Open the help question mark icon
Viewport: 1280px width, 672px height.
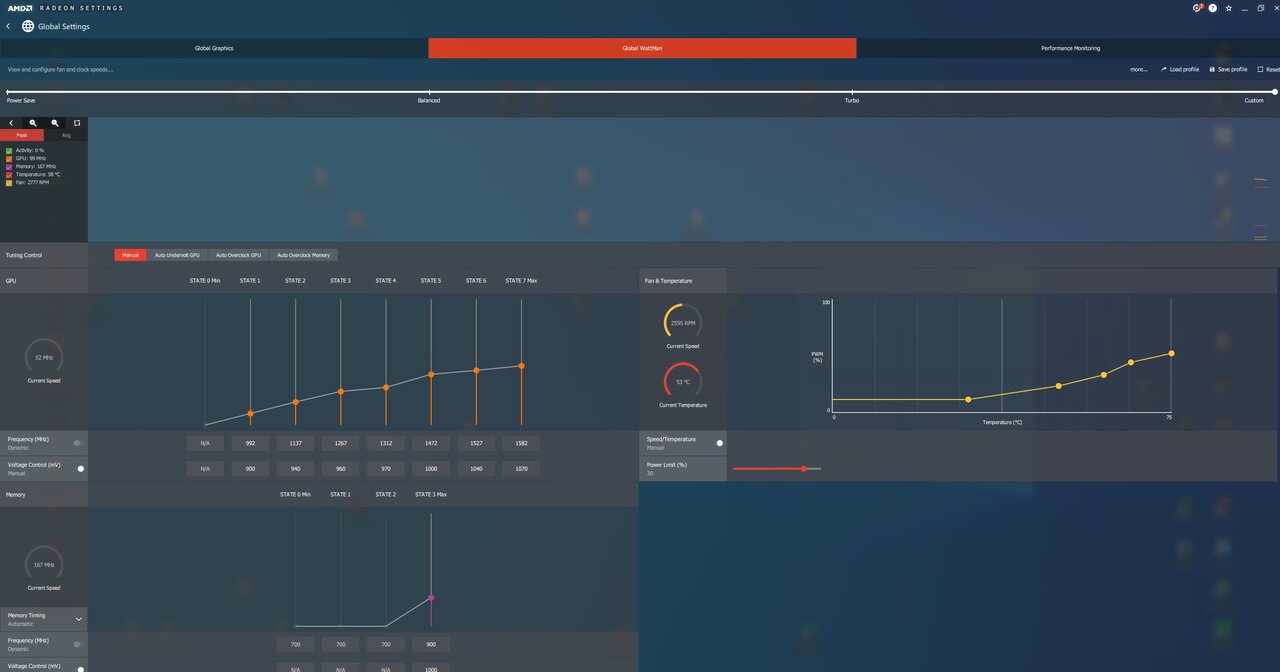[x=1213, y=8]
